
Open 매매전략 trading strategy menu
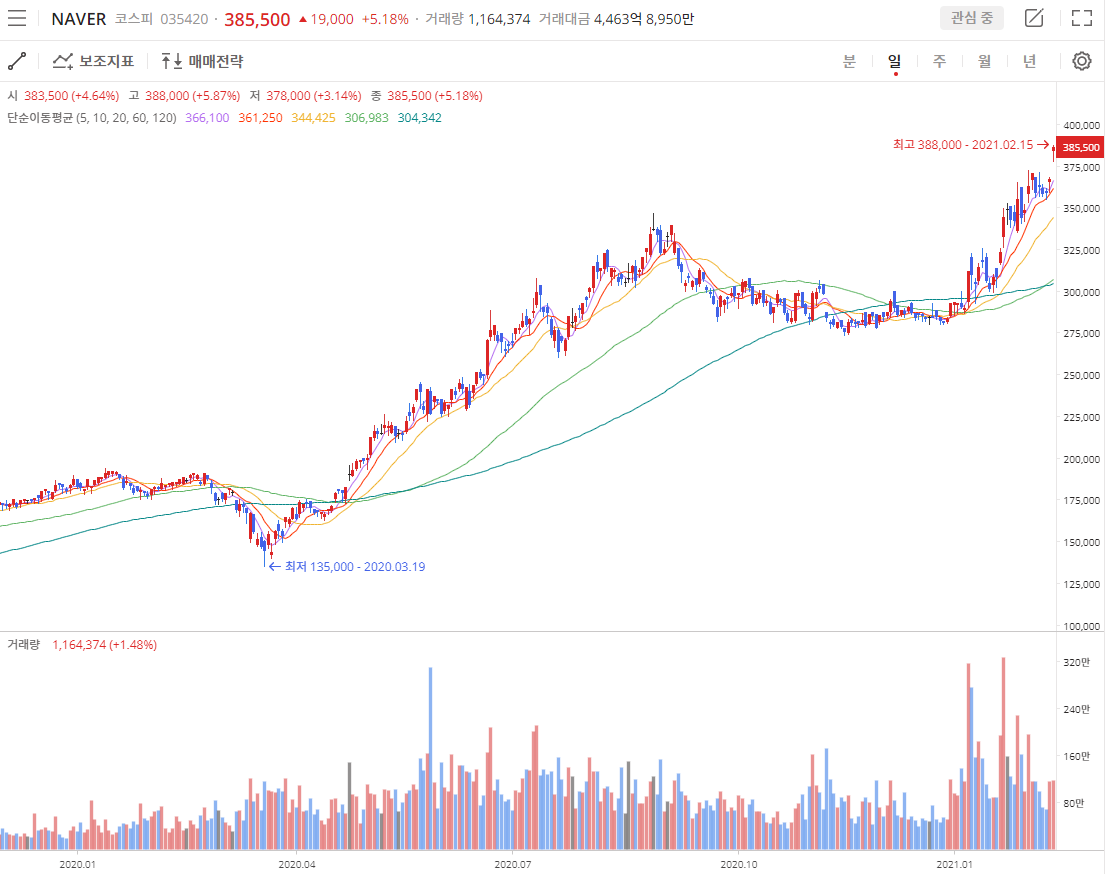(x=202, y=61)
